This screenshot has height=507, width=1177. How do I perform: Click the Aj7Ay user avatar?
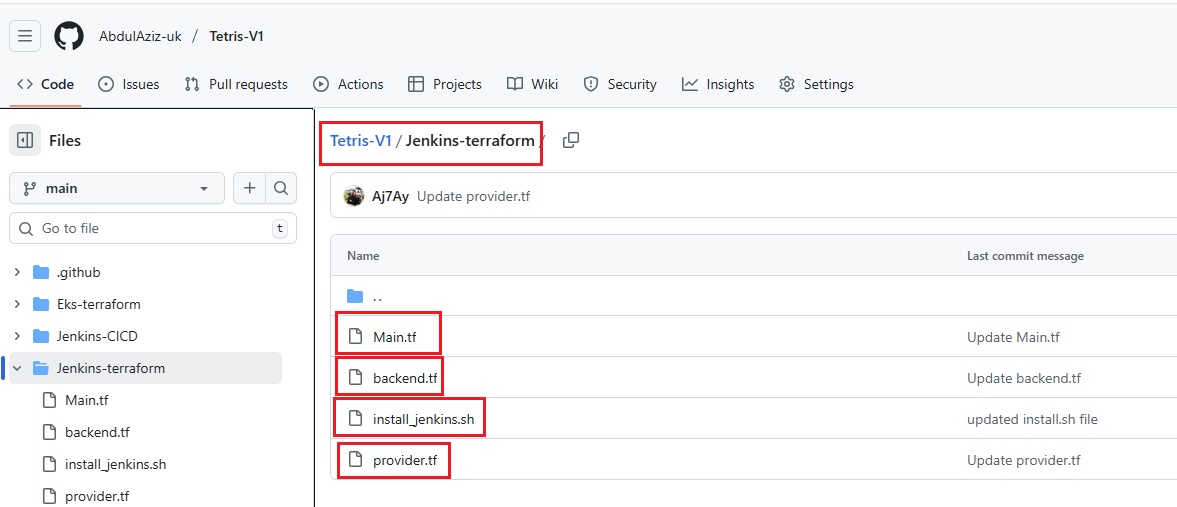click(354, 196)
